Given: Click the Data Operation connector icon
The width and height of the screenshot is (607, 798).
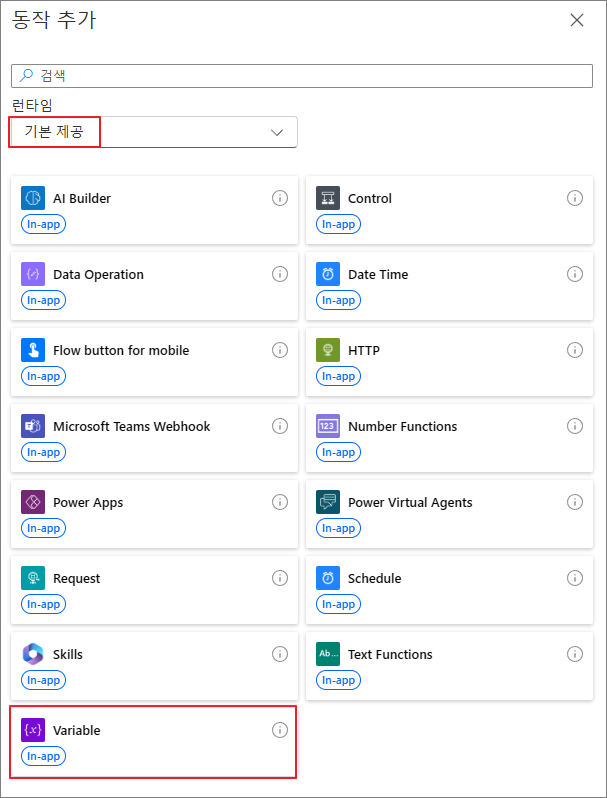Looking at the screenshot, I should click(x=33, y=274).
